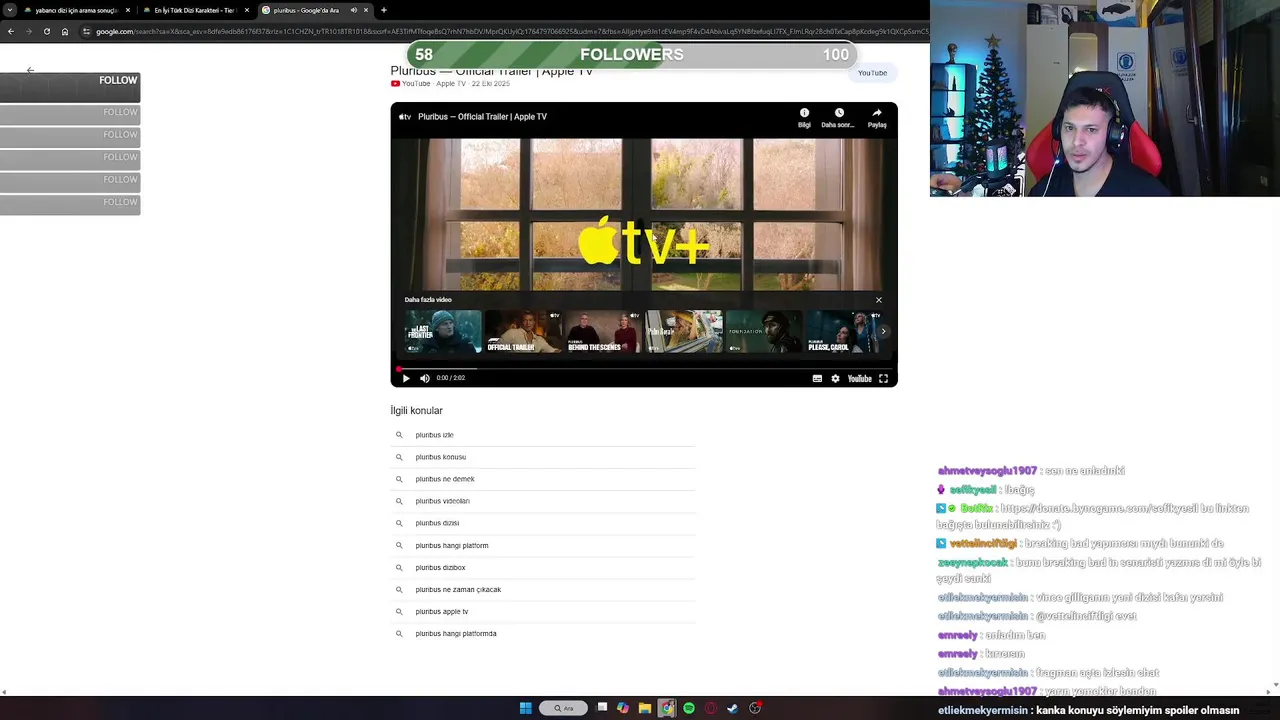Open the Behind the Scenes thumbnail
The image size is (1280, 720).
(604, 332)
